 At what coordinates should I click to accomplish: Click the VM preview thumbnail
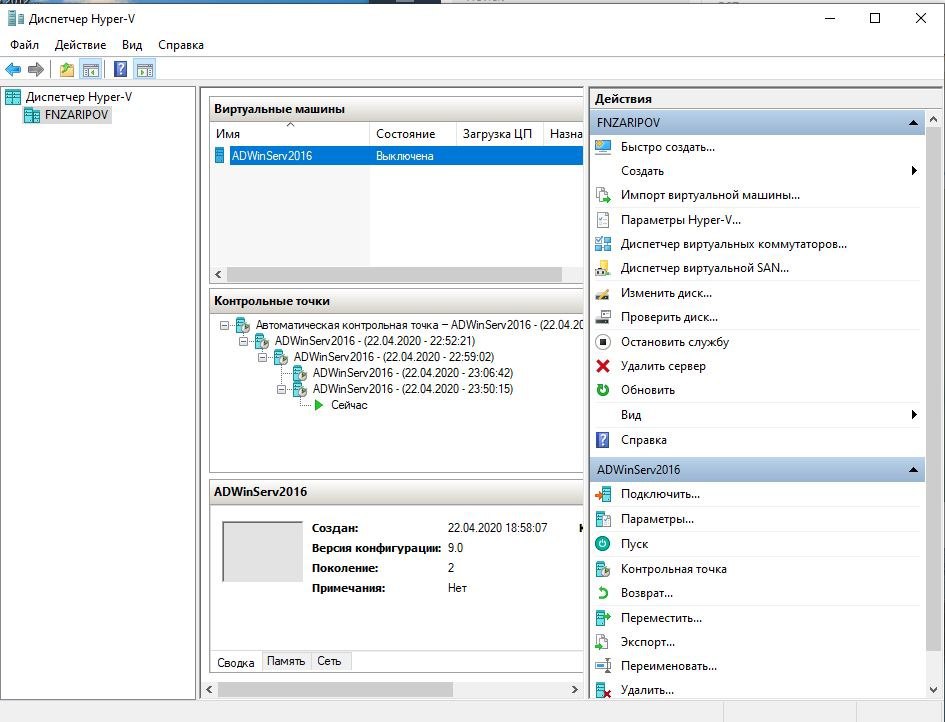tap(262, 551)
